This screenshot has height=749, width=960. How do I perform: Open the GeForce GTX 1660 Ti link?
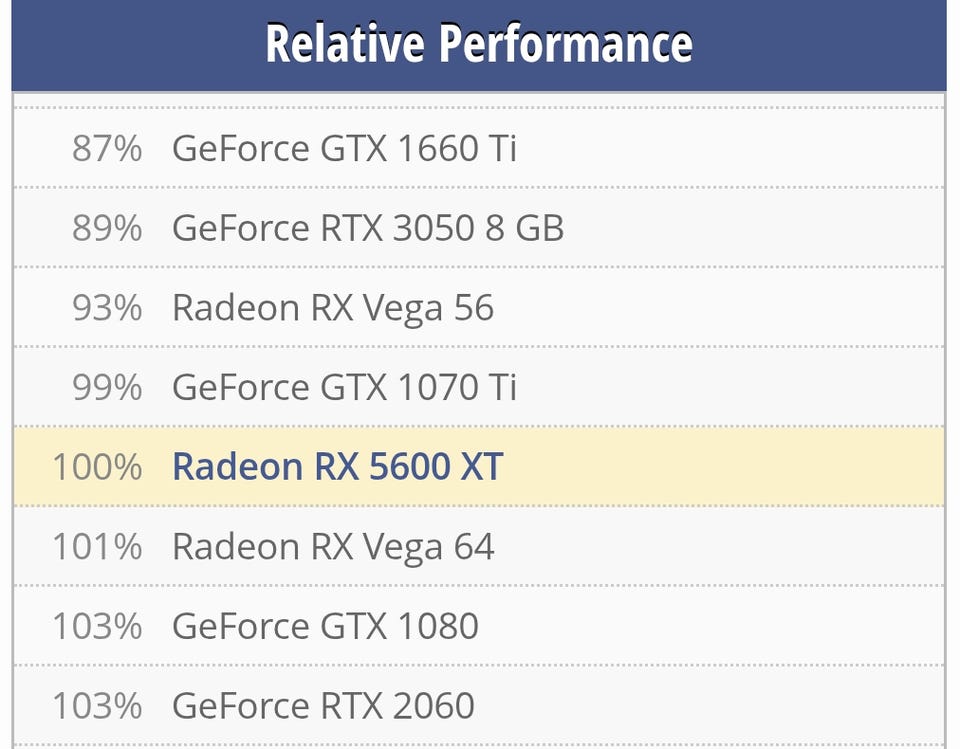(344, 149)
